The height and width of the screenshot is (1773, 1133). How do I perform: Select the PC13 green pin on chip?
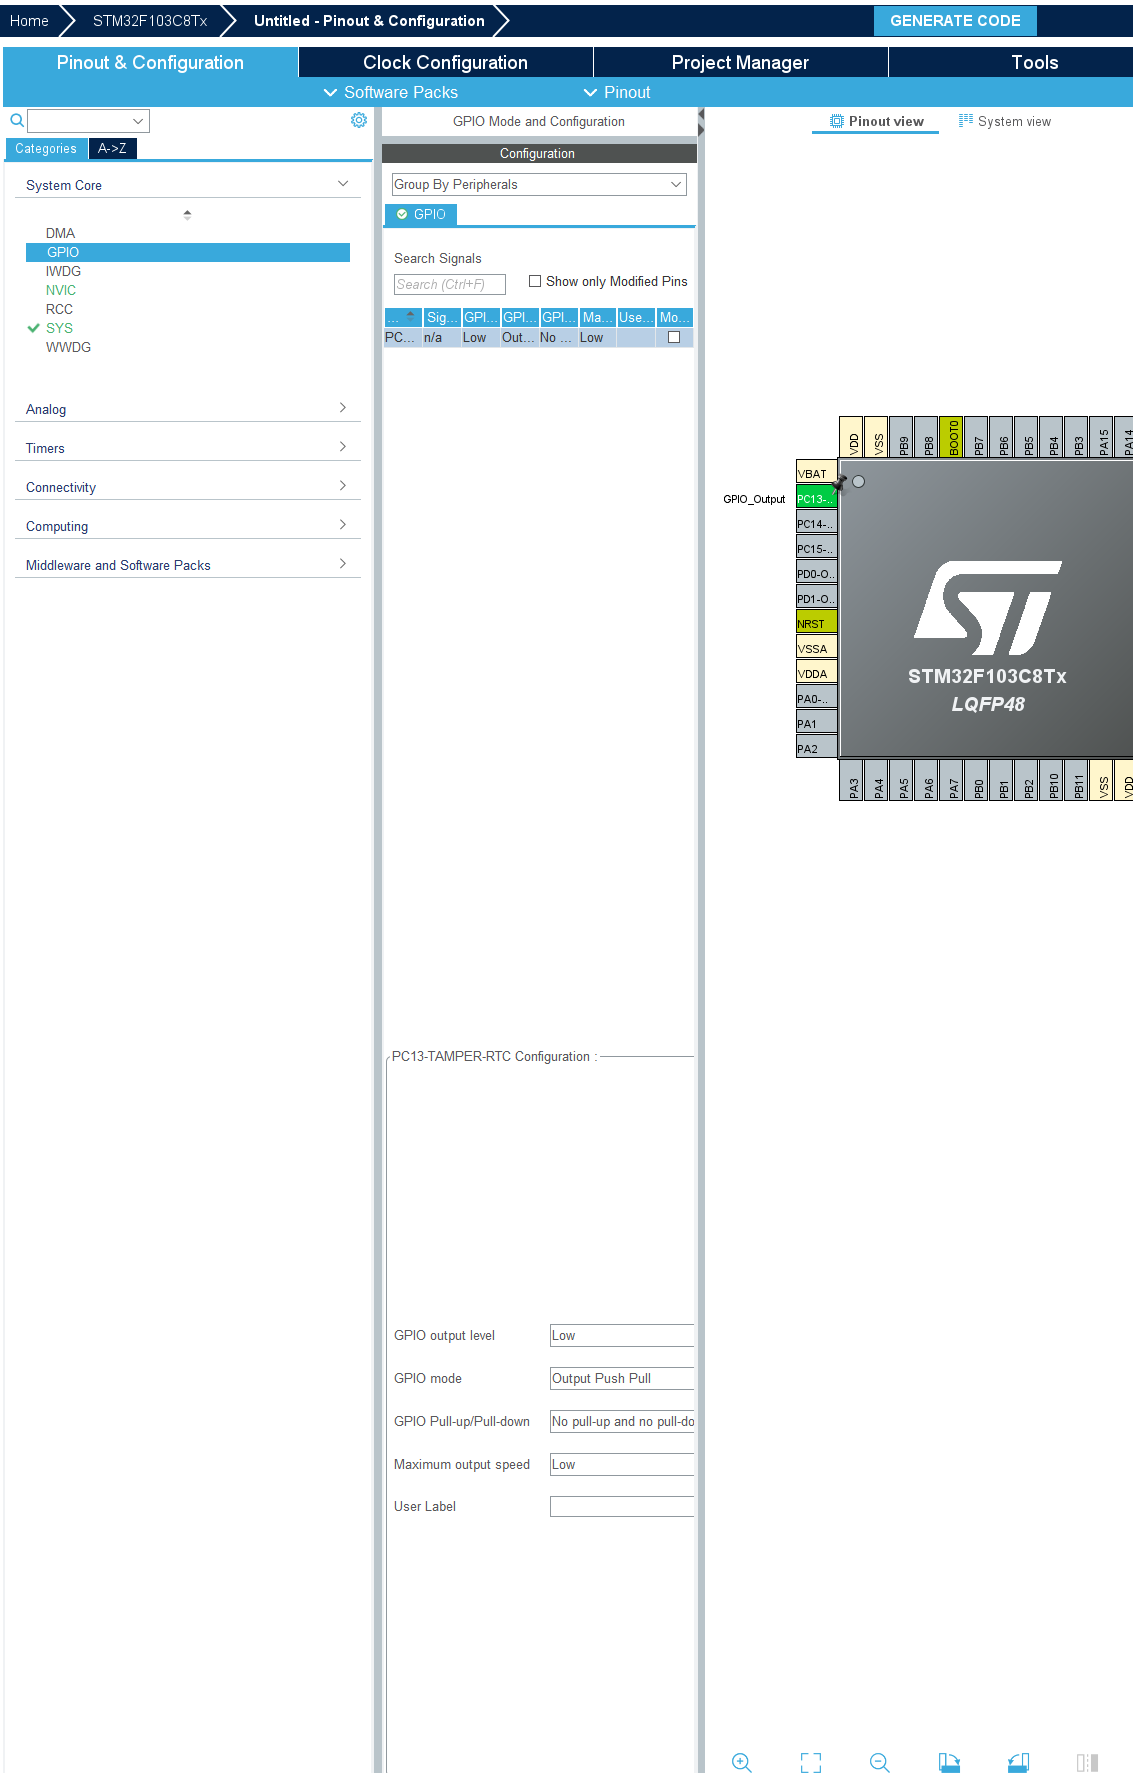click(x=816, y=498)
